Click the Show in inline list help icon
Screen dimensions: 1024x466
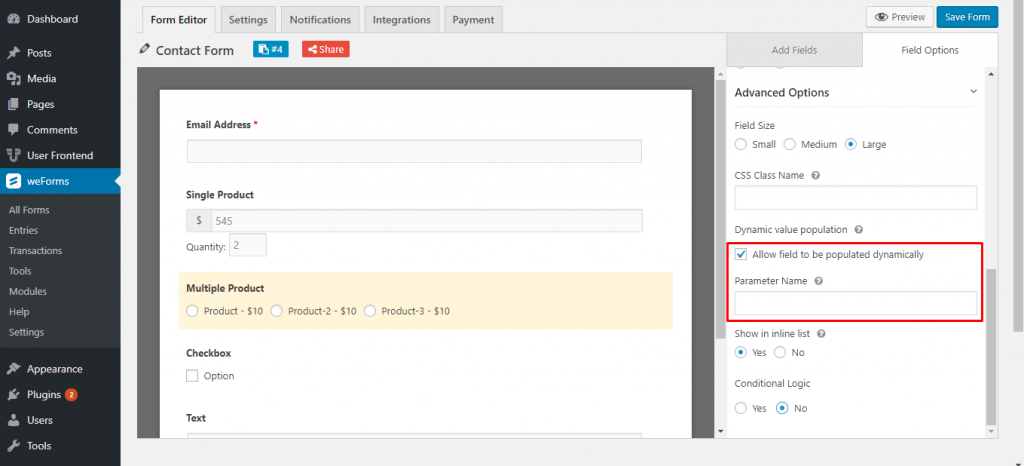click(822, 334)
